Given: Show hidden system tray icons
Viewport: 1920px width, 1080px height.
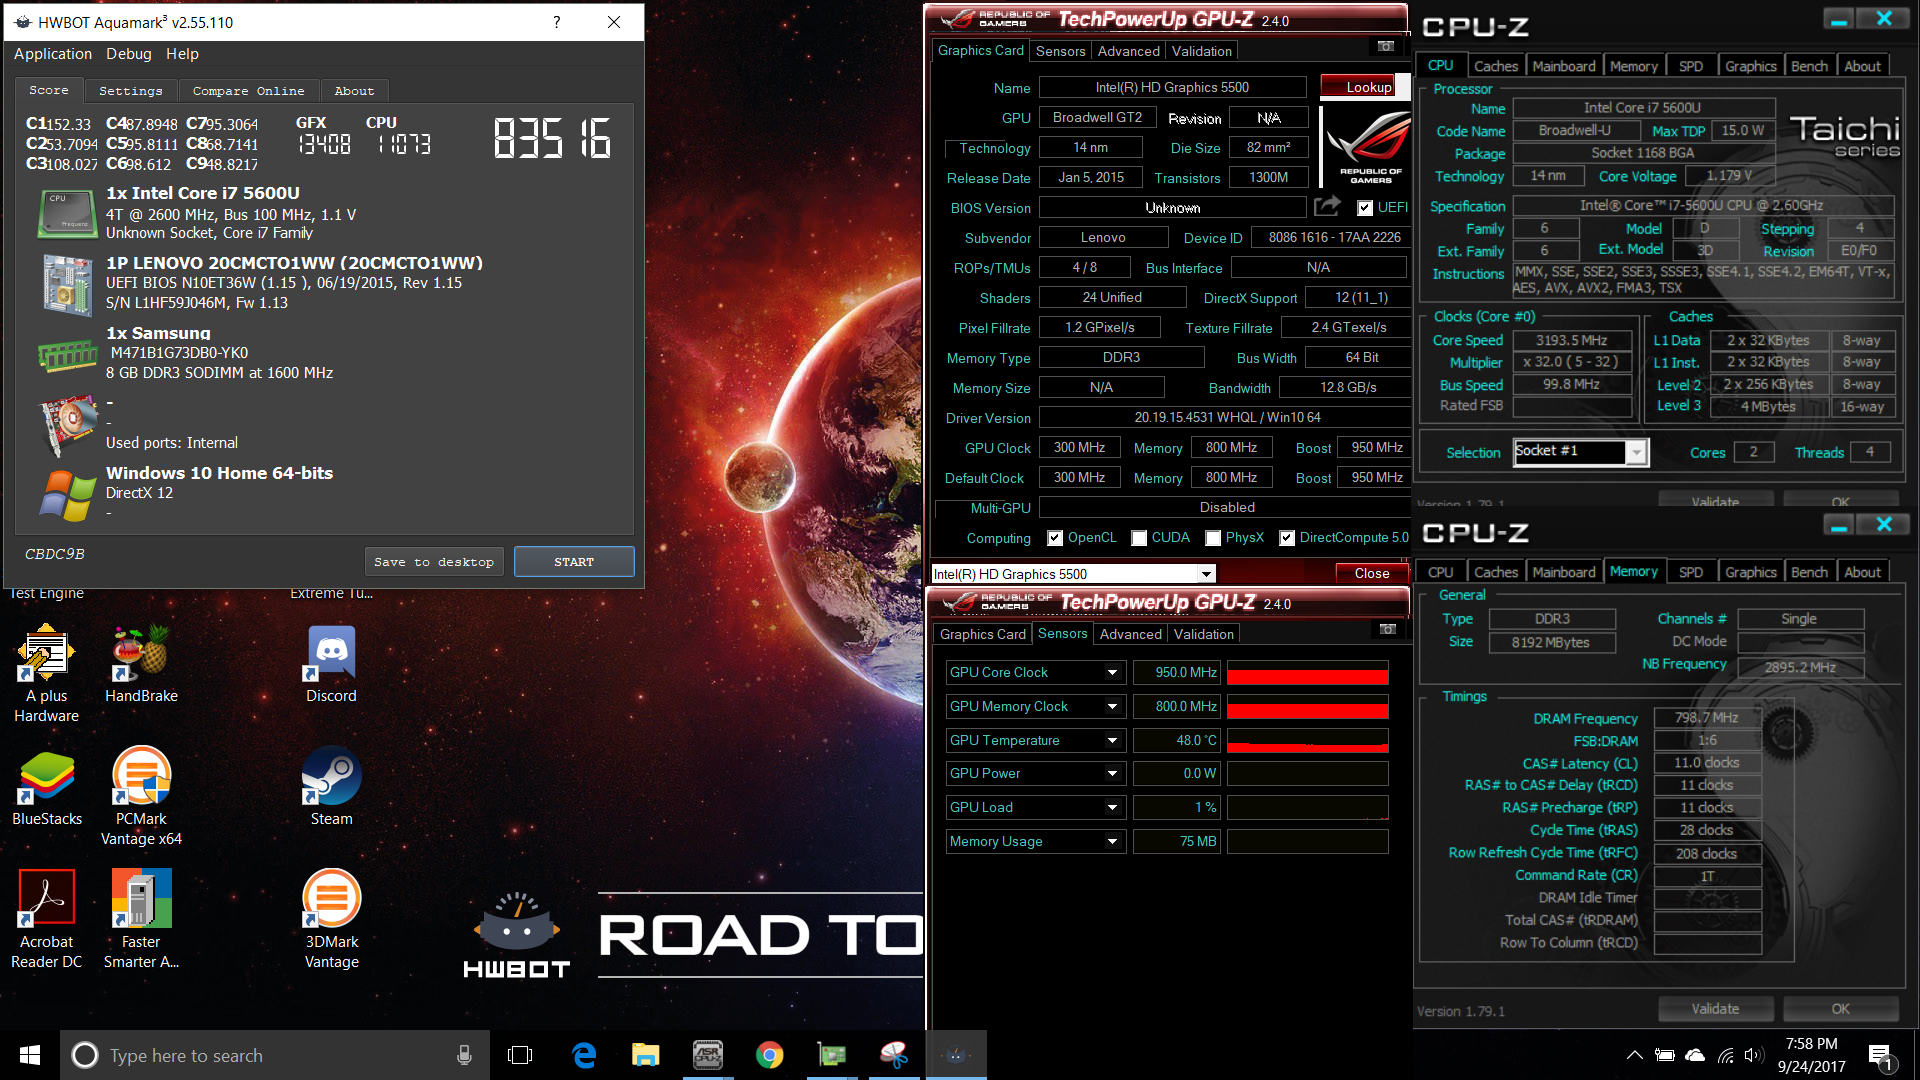Looking at the screenshot, I should [1634, 1055].
